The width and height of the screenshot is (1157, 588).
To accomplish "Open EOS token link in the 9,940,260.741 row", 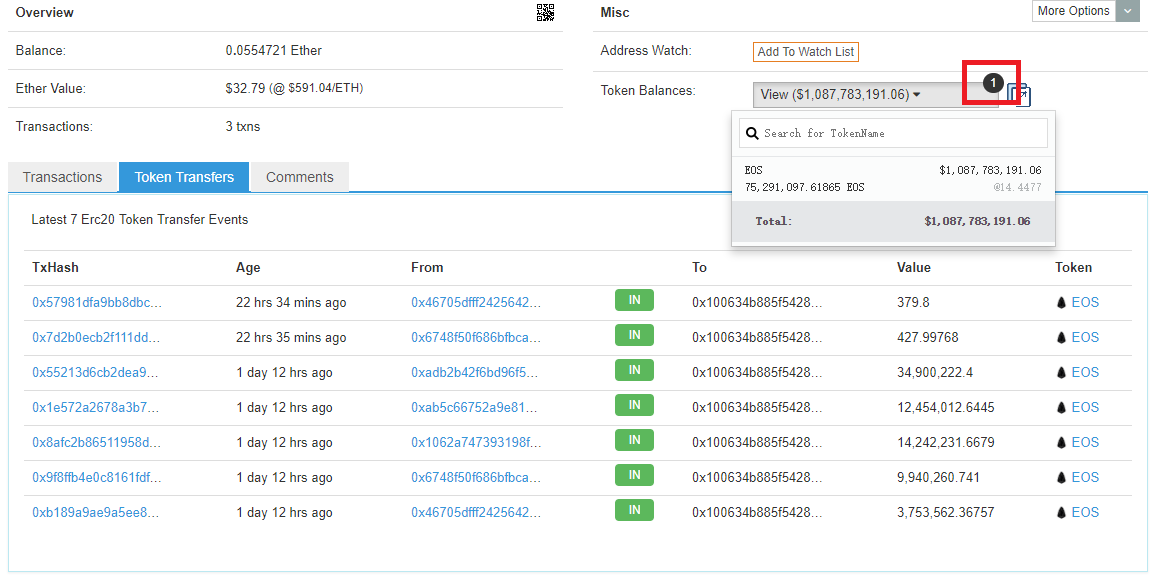I will click(1085, 477).
